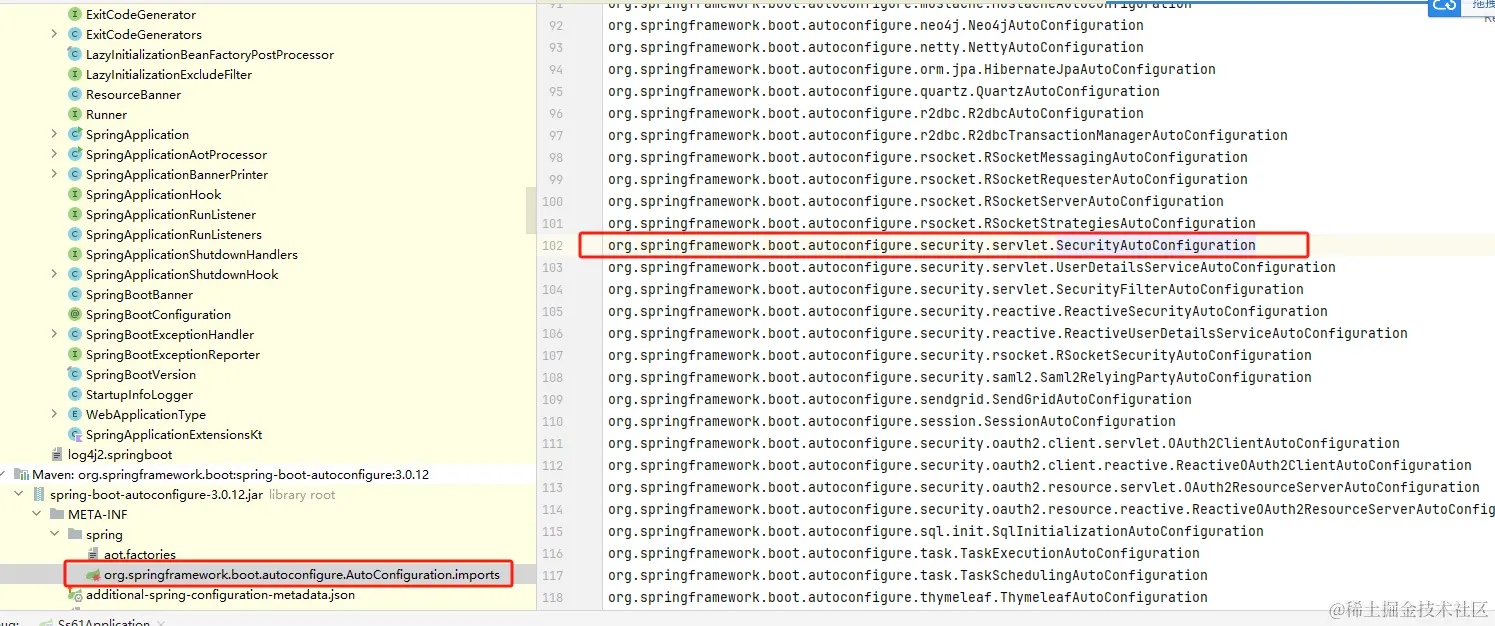Click the interface icon beside LazyInitializationExcludeFilter
This screenshot has height=626, width=1495.
coord(74,75)
